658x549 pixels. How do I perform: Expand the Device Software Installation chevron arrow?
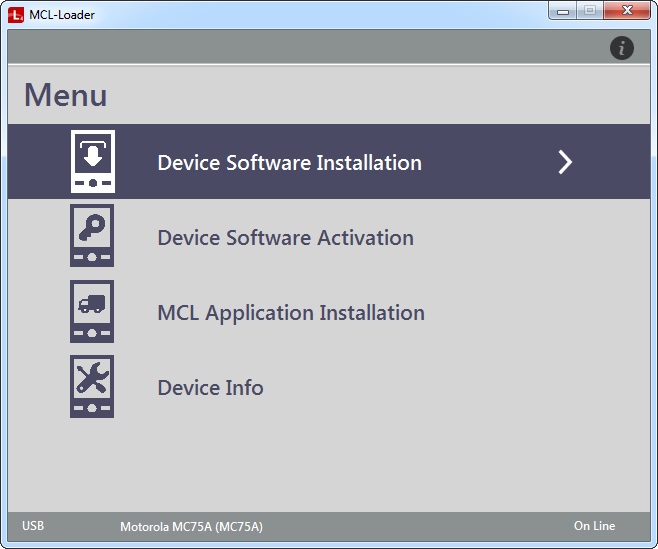click(x=565, y=162)
